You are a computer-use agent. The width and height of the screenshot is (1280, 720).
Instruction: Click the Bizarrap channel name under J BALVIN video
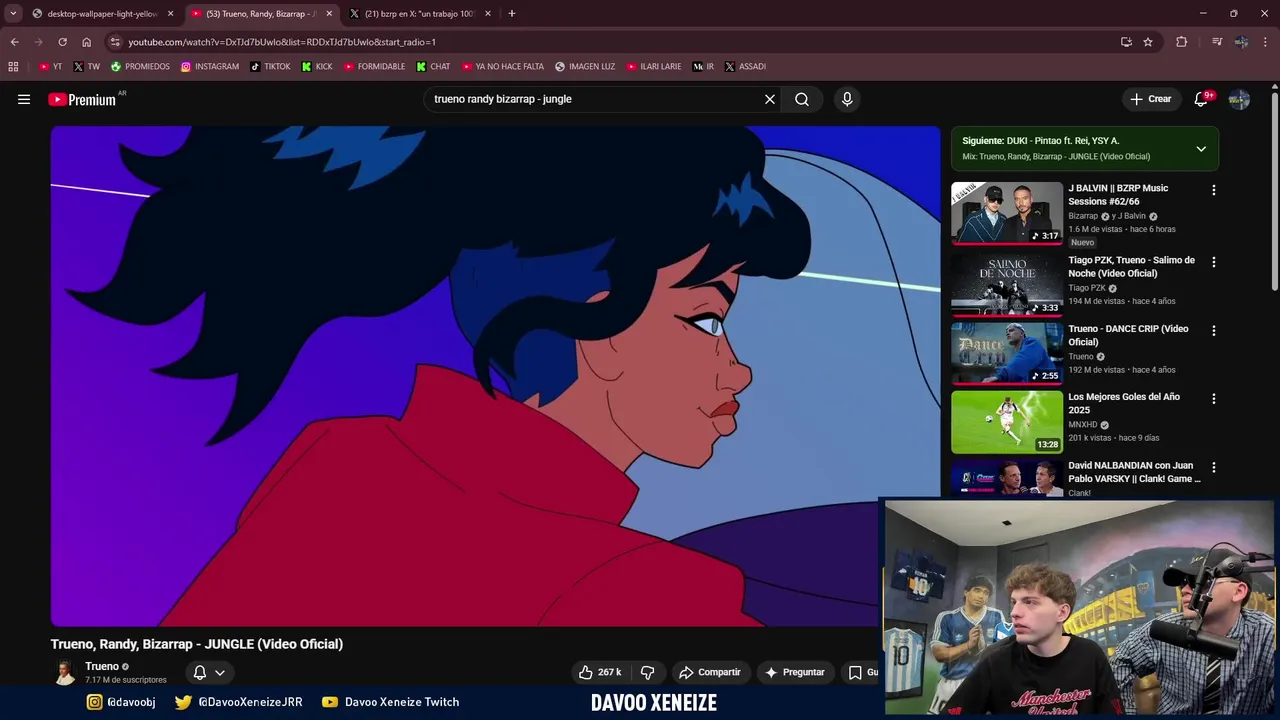pyautogui.click(x=1083, y=216)
